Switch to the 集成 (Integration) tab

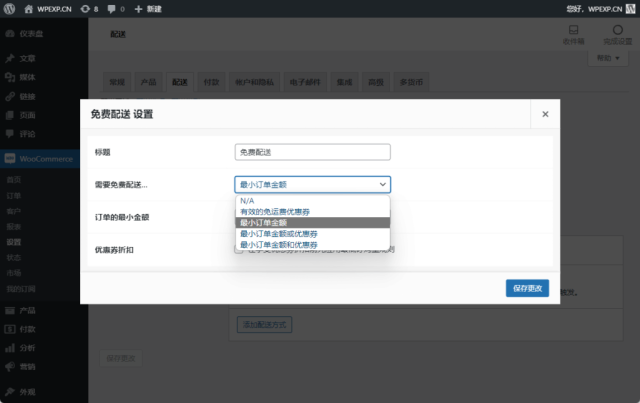pos(344,82)
